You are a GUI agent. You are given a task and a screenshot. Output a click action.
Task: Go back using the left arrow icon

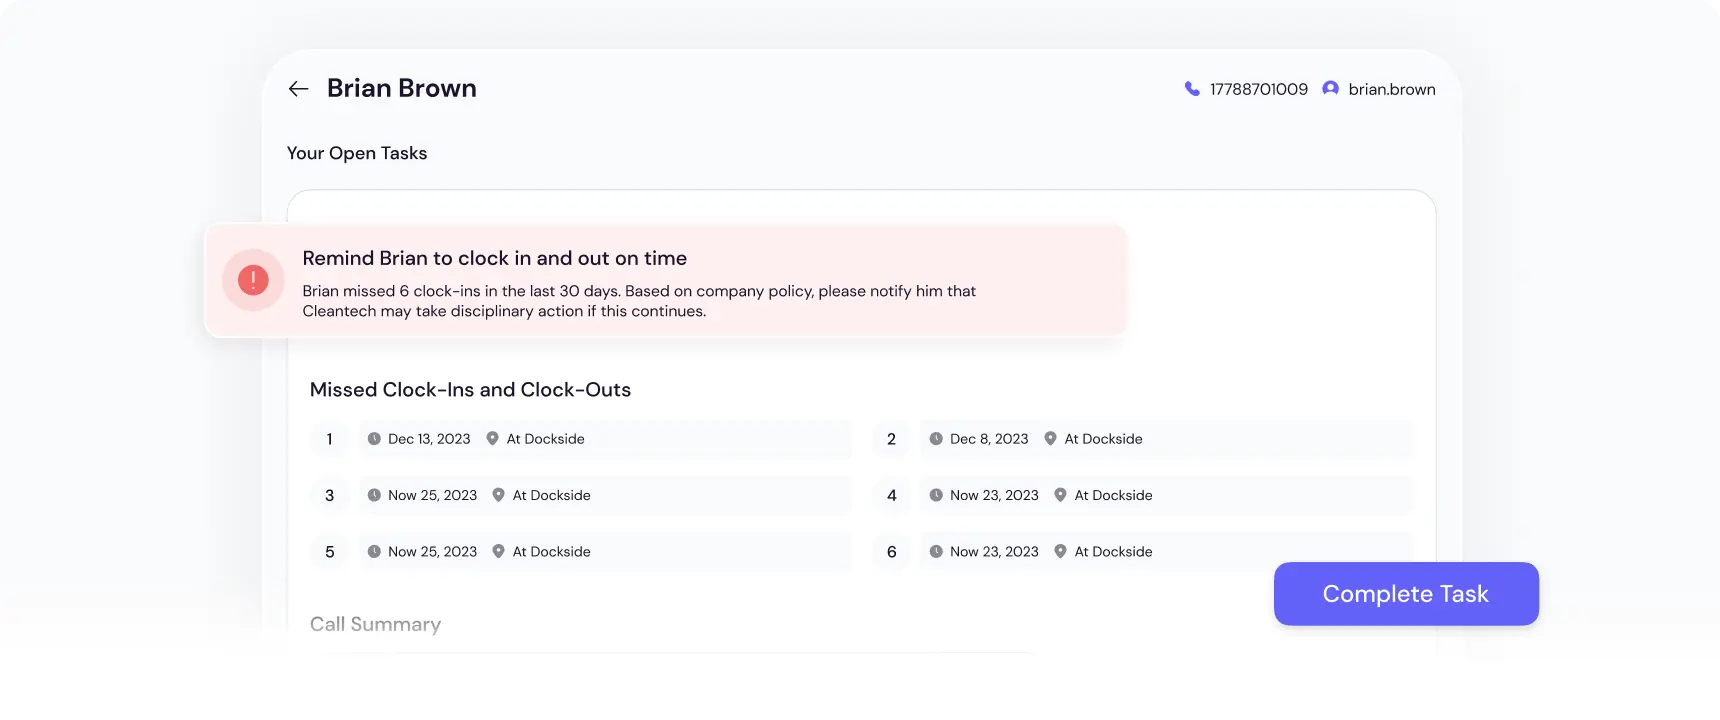pos(298,89)
